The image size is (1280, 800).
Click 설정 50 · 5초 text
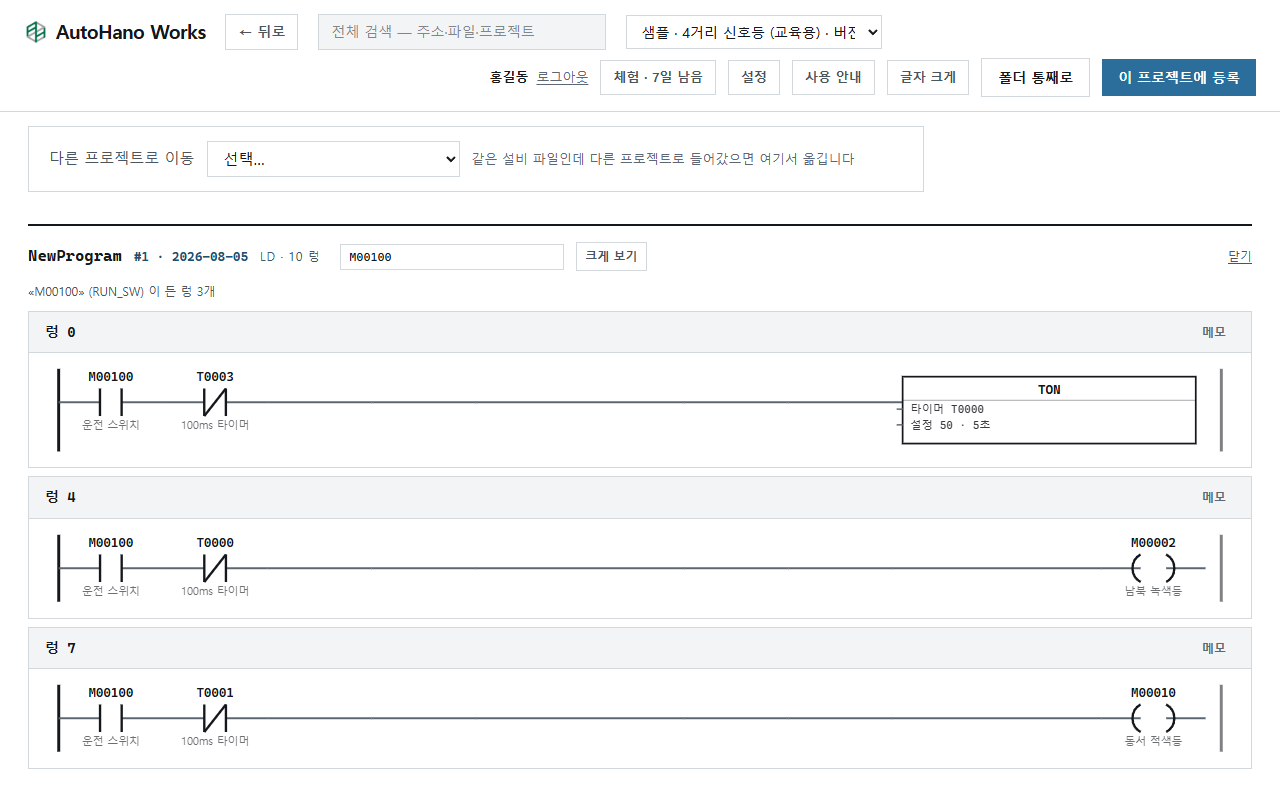pos(950,425)
